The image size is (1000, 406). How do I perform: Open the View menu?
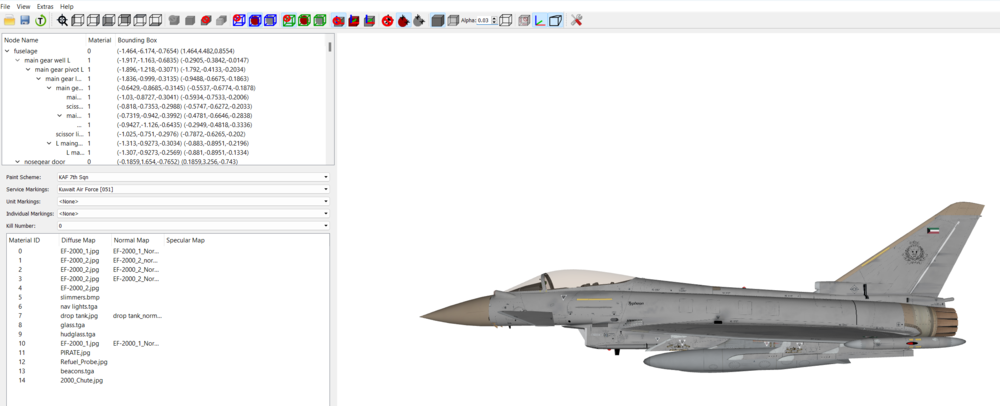point(24,6)
